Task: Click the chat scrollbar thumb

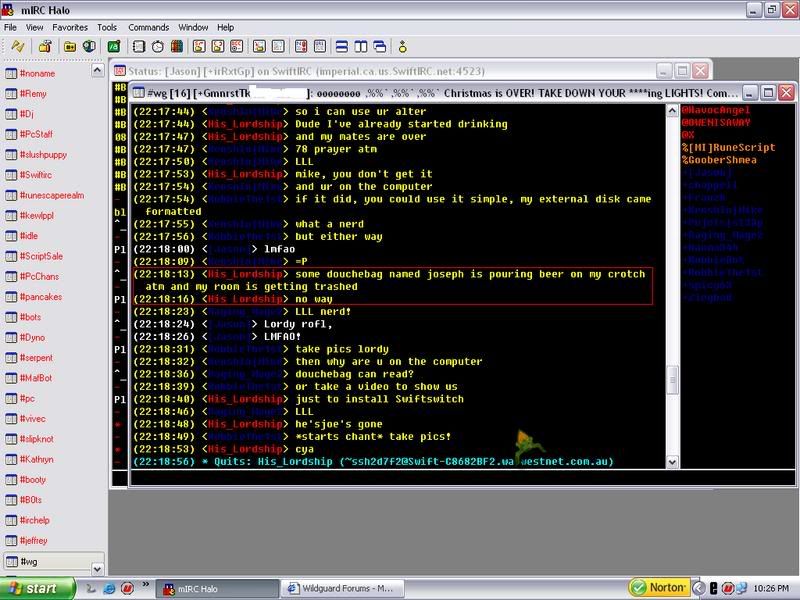Action: (672, 380)
